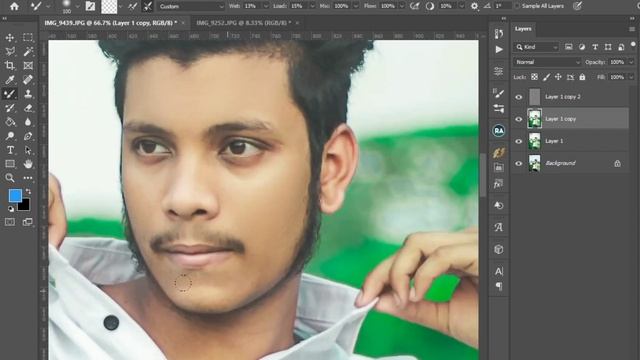
Task: Toggle pressure controls size icon
Action: [577, 6]
